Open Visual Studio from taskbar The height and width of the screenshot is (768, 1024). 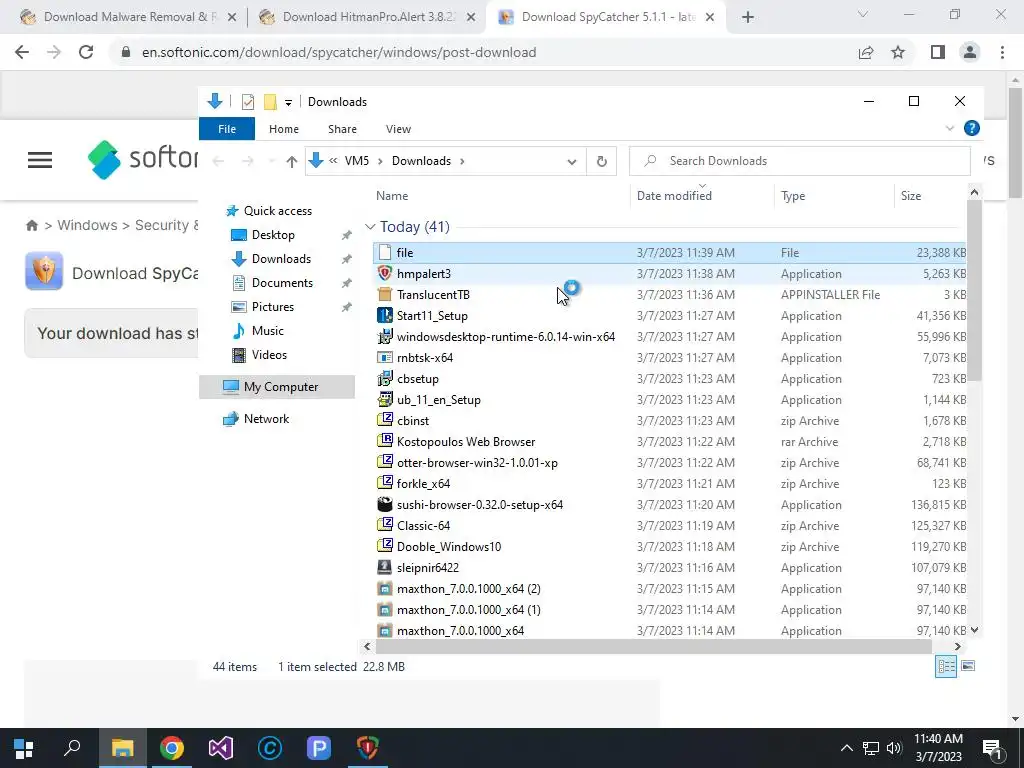(x=221, y=748)
